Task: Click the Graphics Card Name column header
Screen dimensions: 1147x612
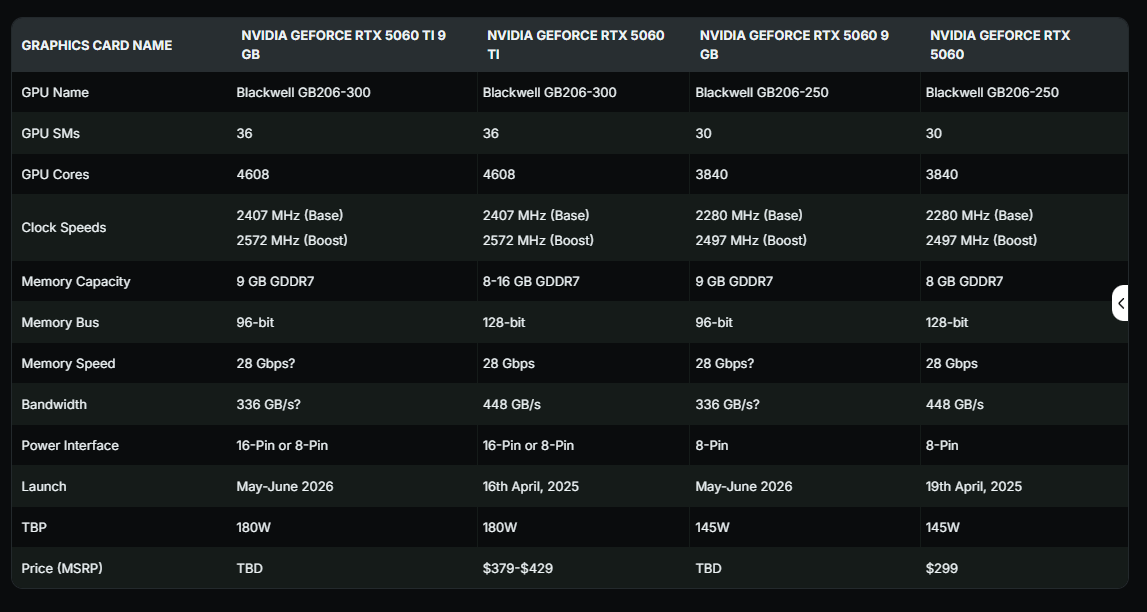Action: (x=97, y=45)
